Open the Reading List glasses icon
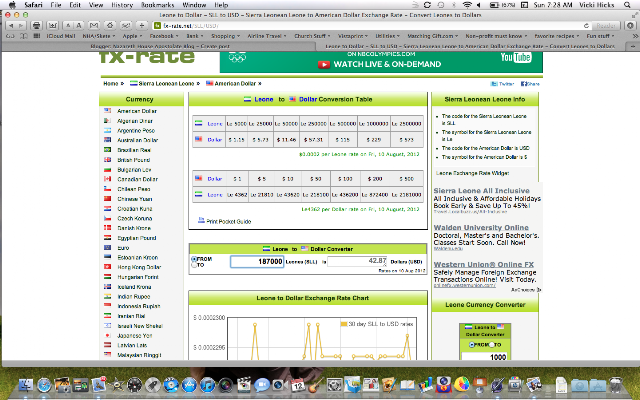 tap(10, 36)
